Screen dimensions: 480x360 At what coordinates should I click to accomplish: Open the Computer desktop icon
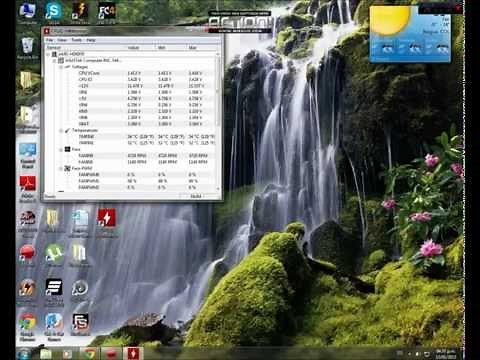(27, 13)
